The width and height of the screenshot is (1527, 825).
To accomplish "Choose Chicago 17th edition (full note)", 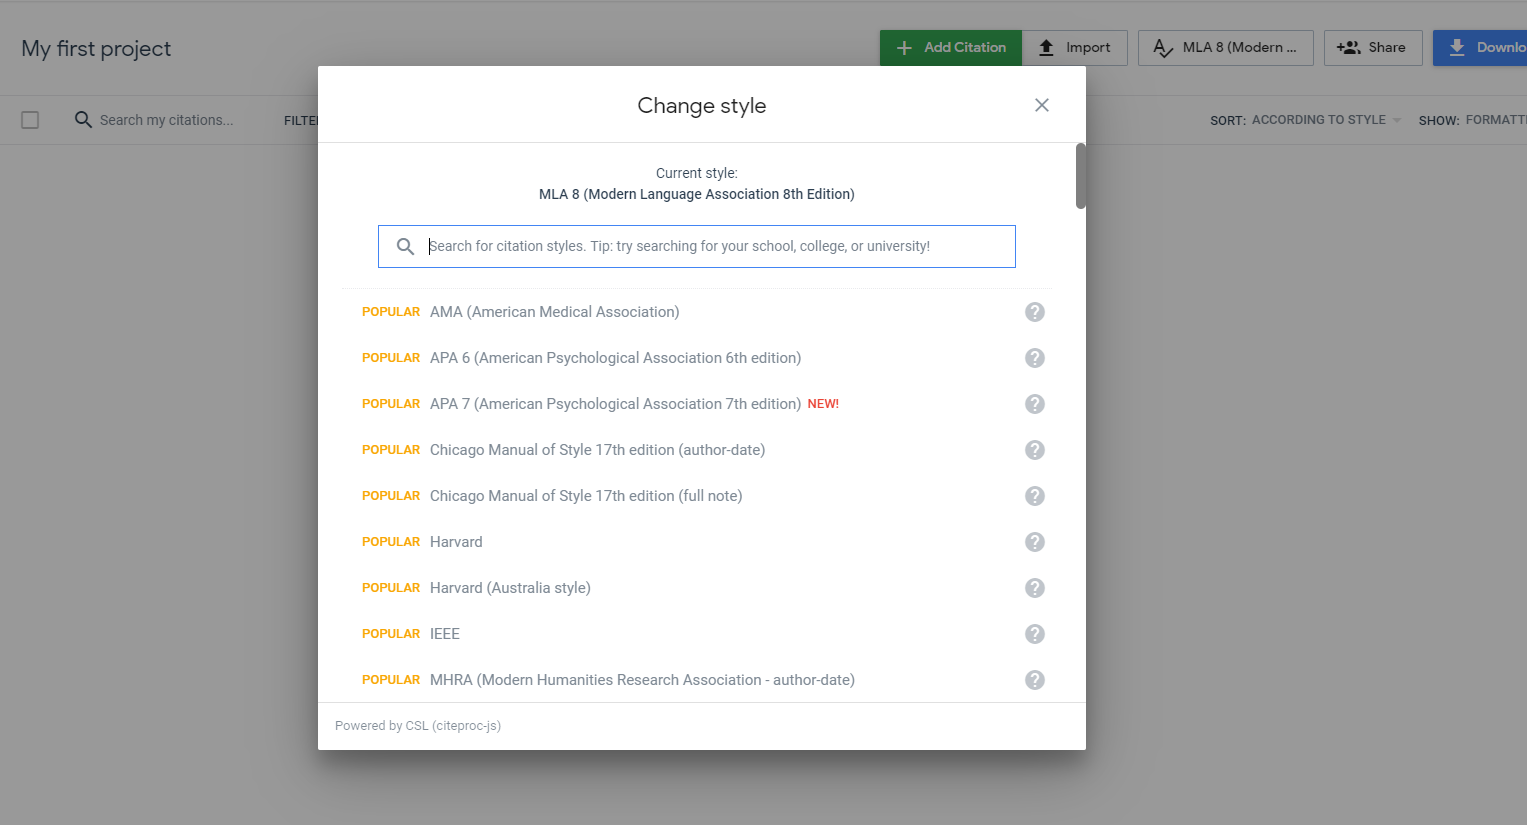I will pyautogui.click(x=586, y=496).
